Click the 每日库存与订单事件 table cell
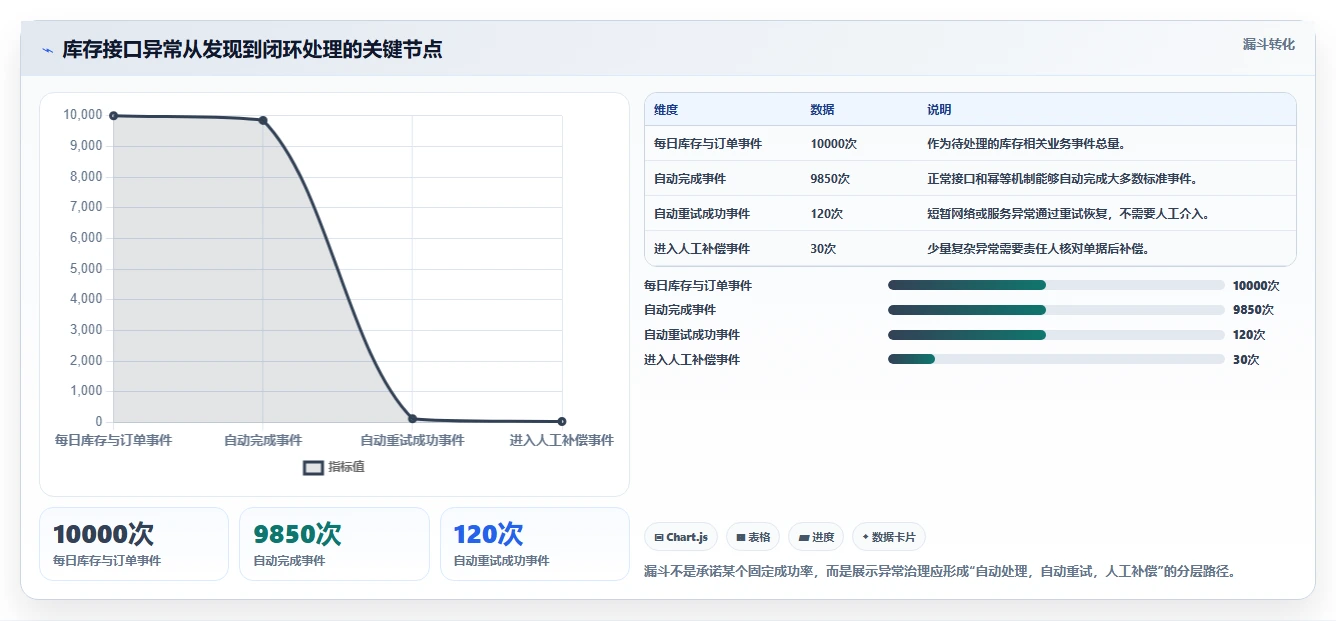 (708, 144)
